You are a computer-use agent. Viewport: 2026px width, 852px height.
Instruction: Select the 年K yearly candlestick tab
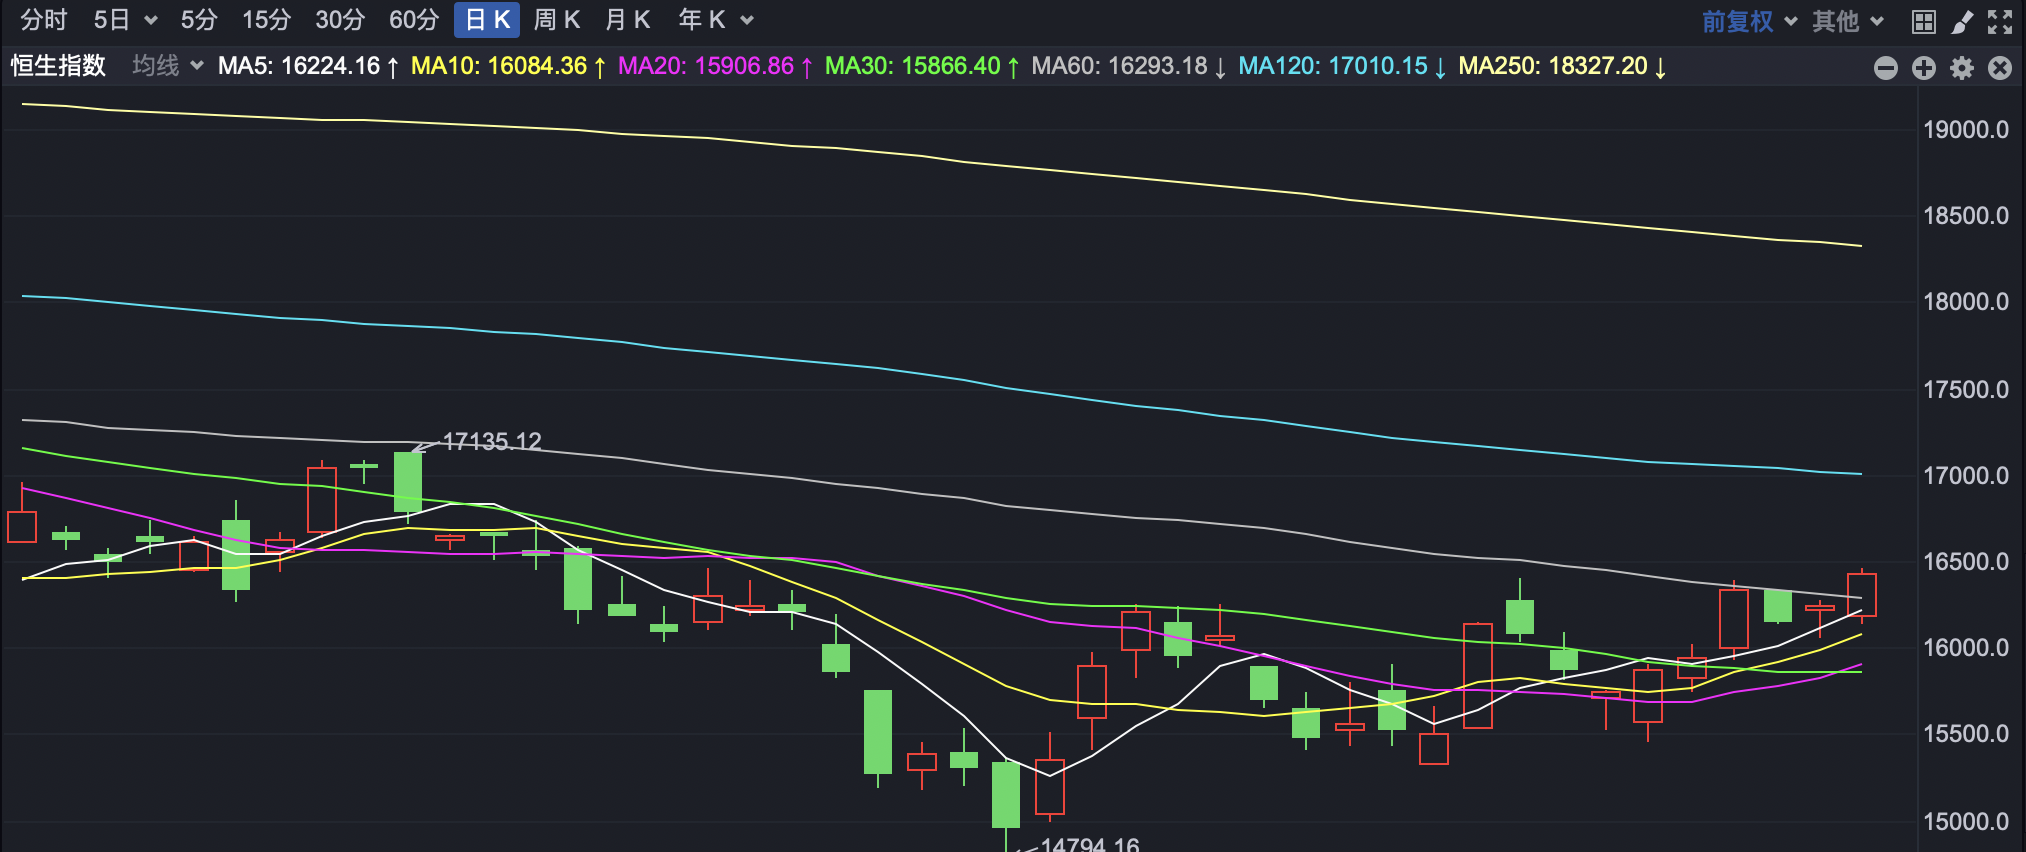click(x=702, y=20)
